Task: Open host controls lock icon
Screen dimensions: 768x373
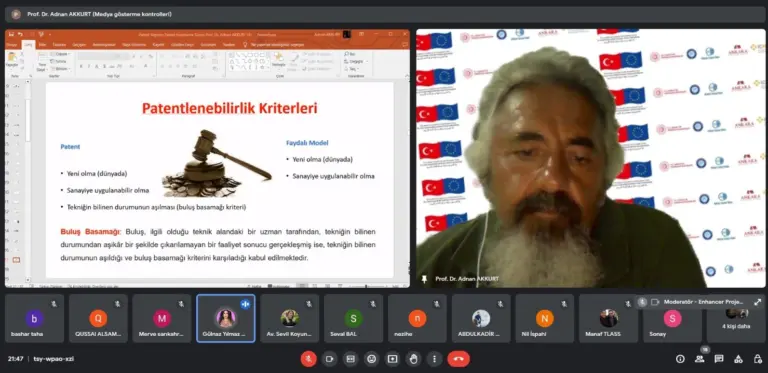Action: click(x=757, y=359)
